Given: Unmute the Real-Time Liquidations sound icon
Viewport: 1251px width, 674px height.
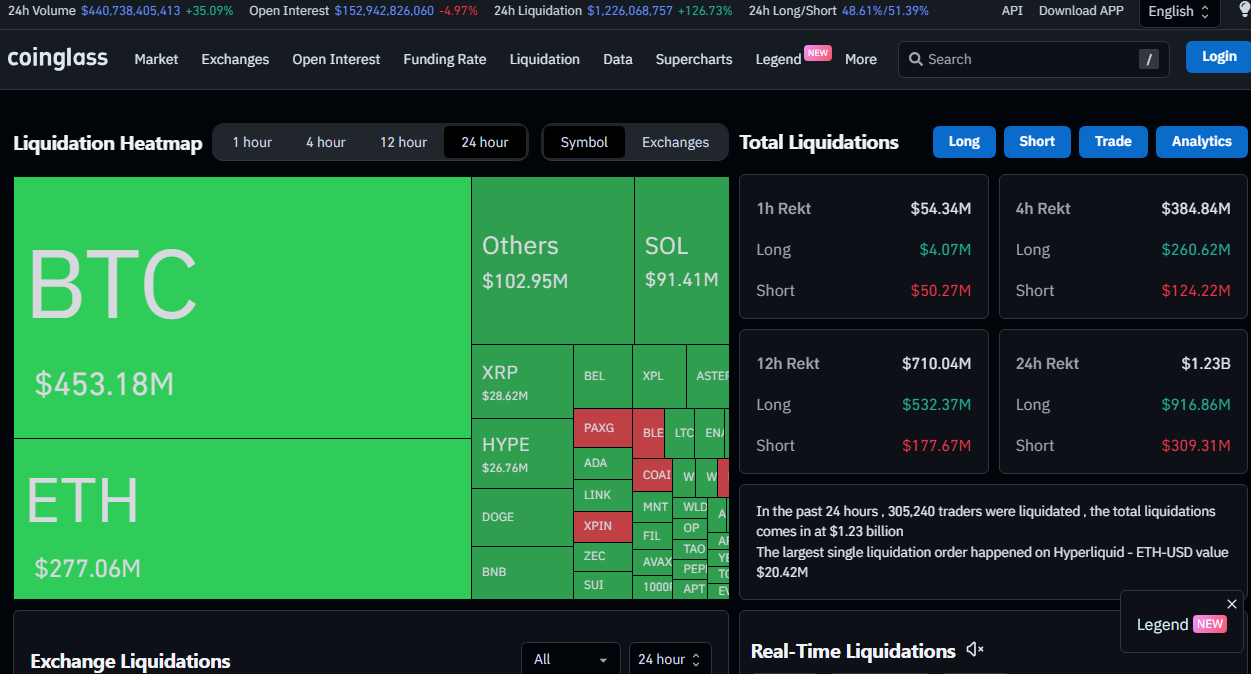Looking at the screenshot, I should (x=974, y=651).
